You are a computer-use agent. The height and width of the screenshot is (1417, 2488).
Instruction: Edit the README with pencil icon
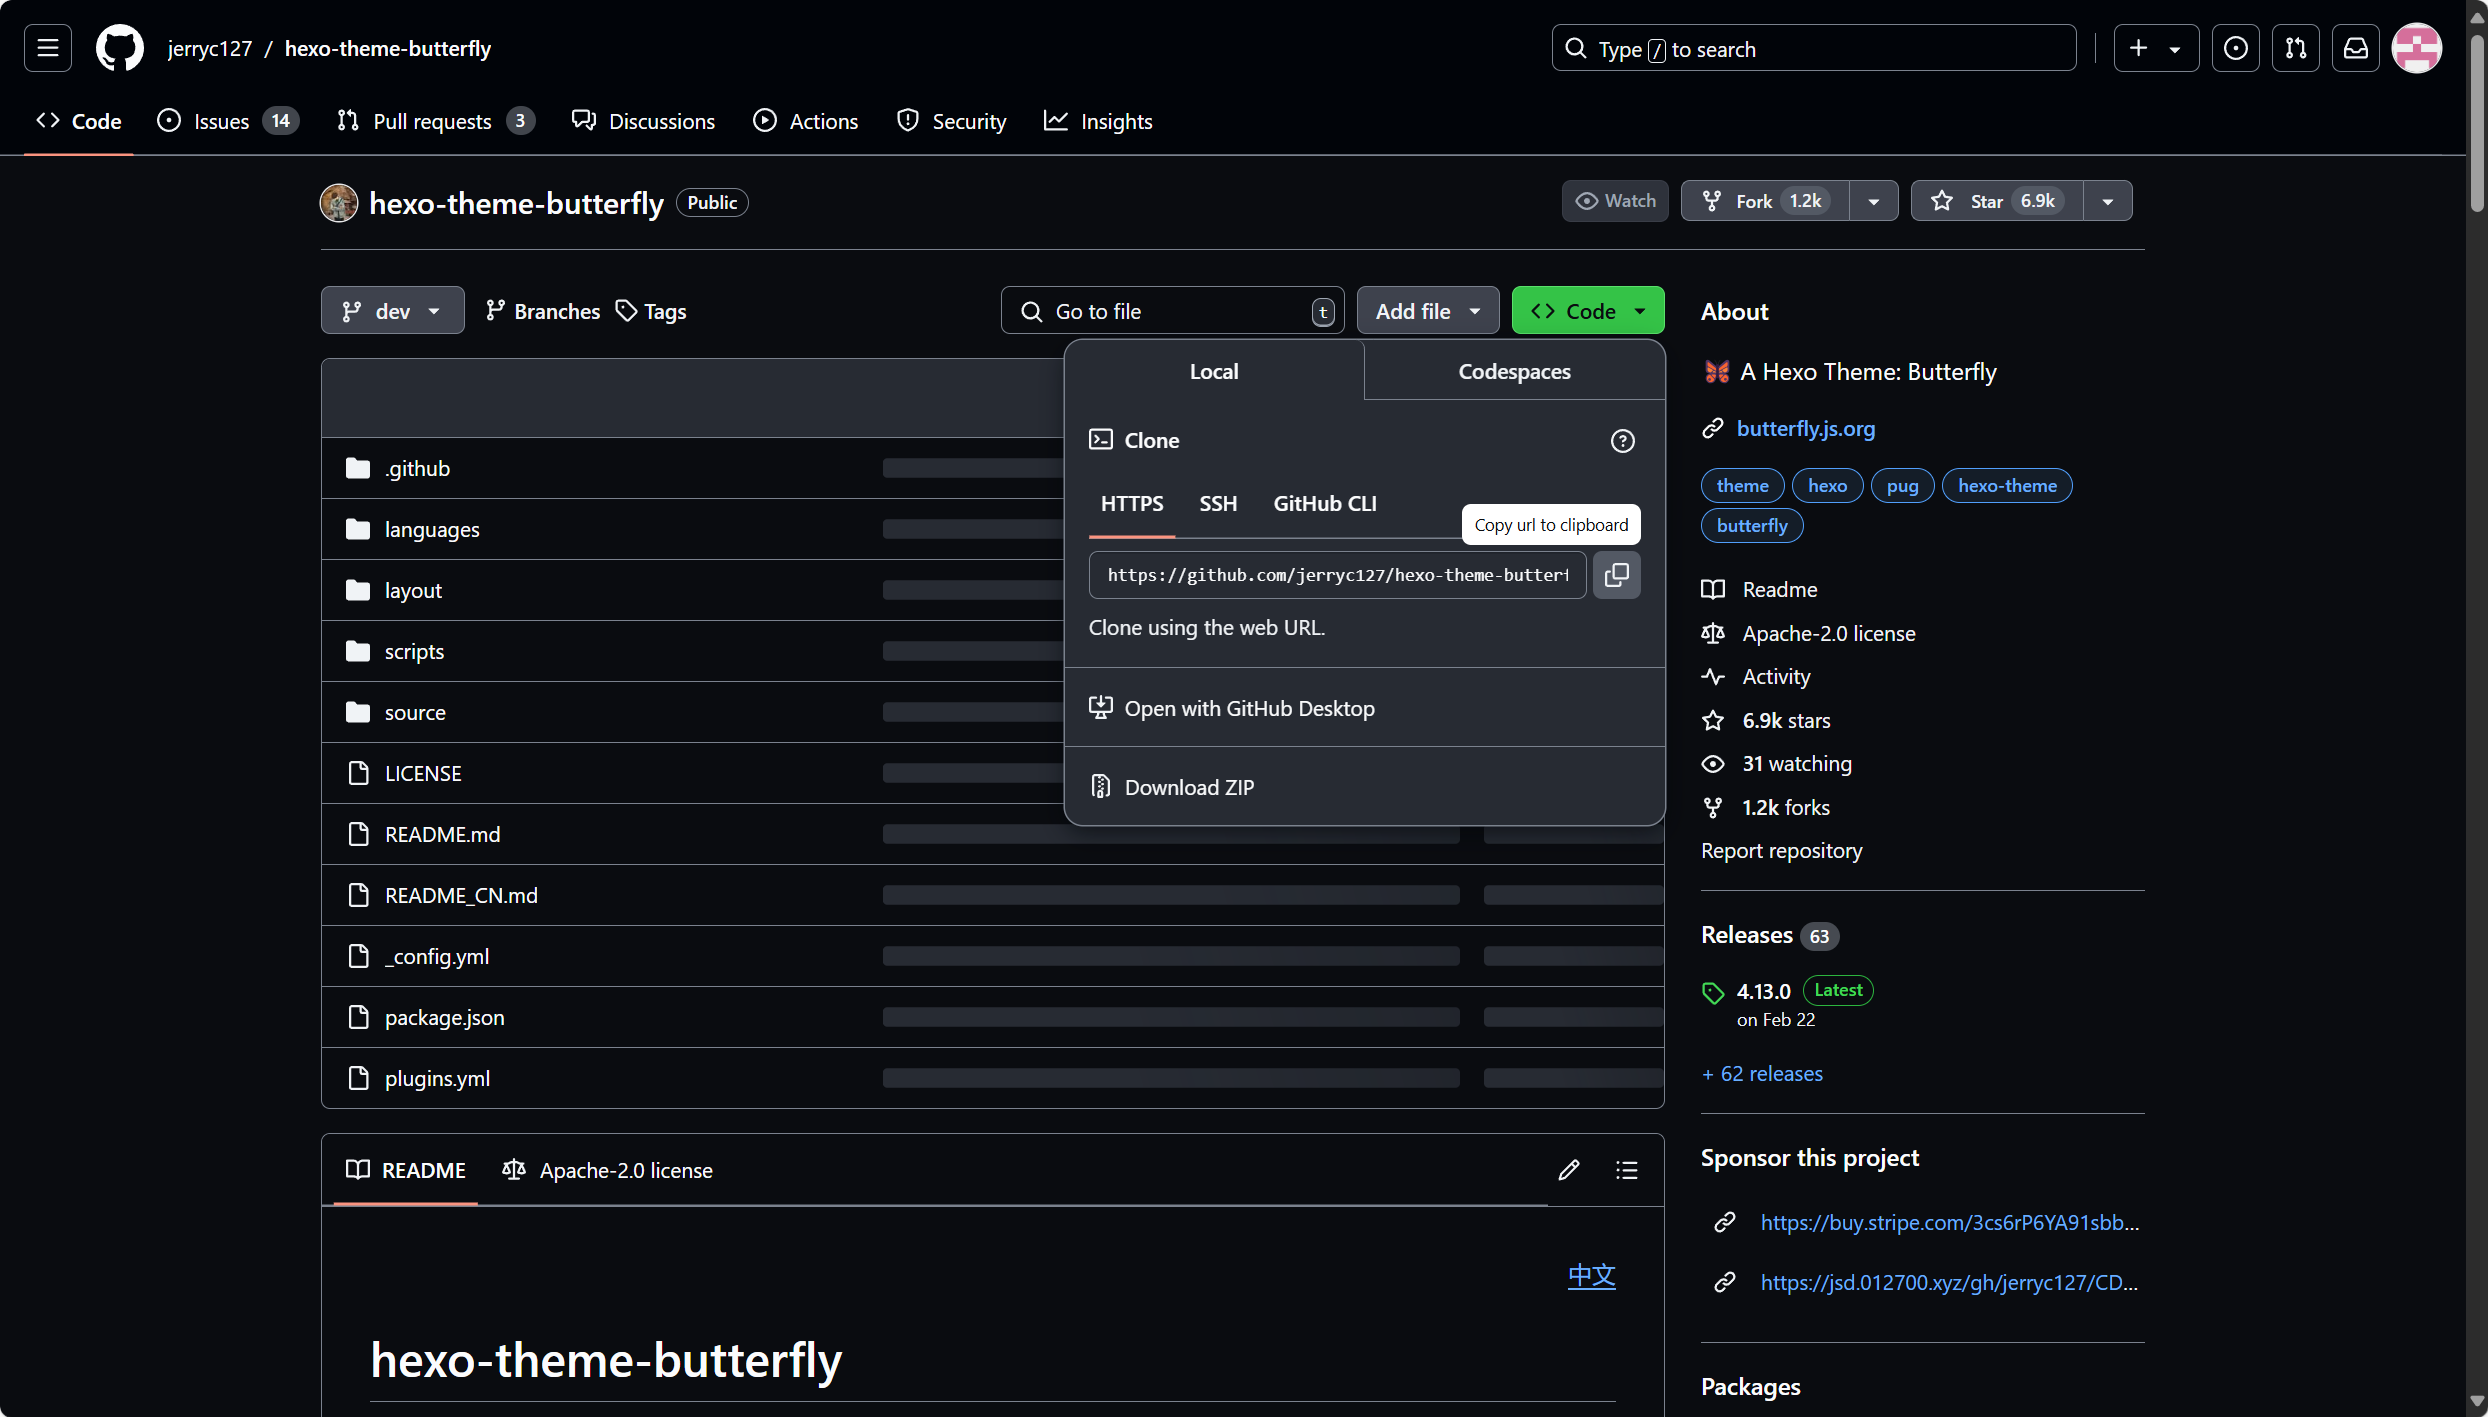[x=1568, y=1170]
